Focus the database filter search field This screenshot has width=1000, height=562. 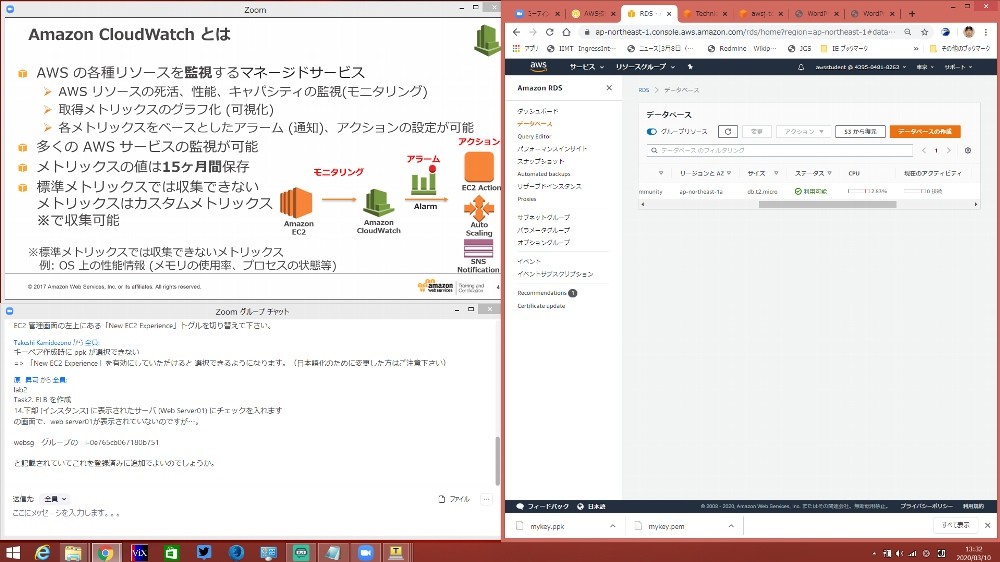click(x=779, y=151)
